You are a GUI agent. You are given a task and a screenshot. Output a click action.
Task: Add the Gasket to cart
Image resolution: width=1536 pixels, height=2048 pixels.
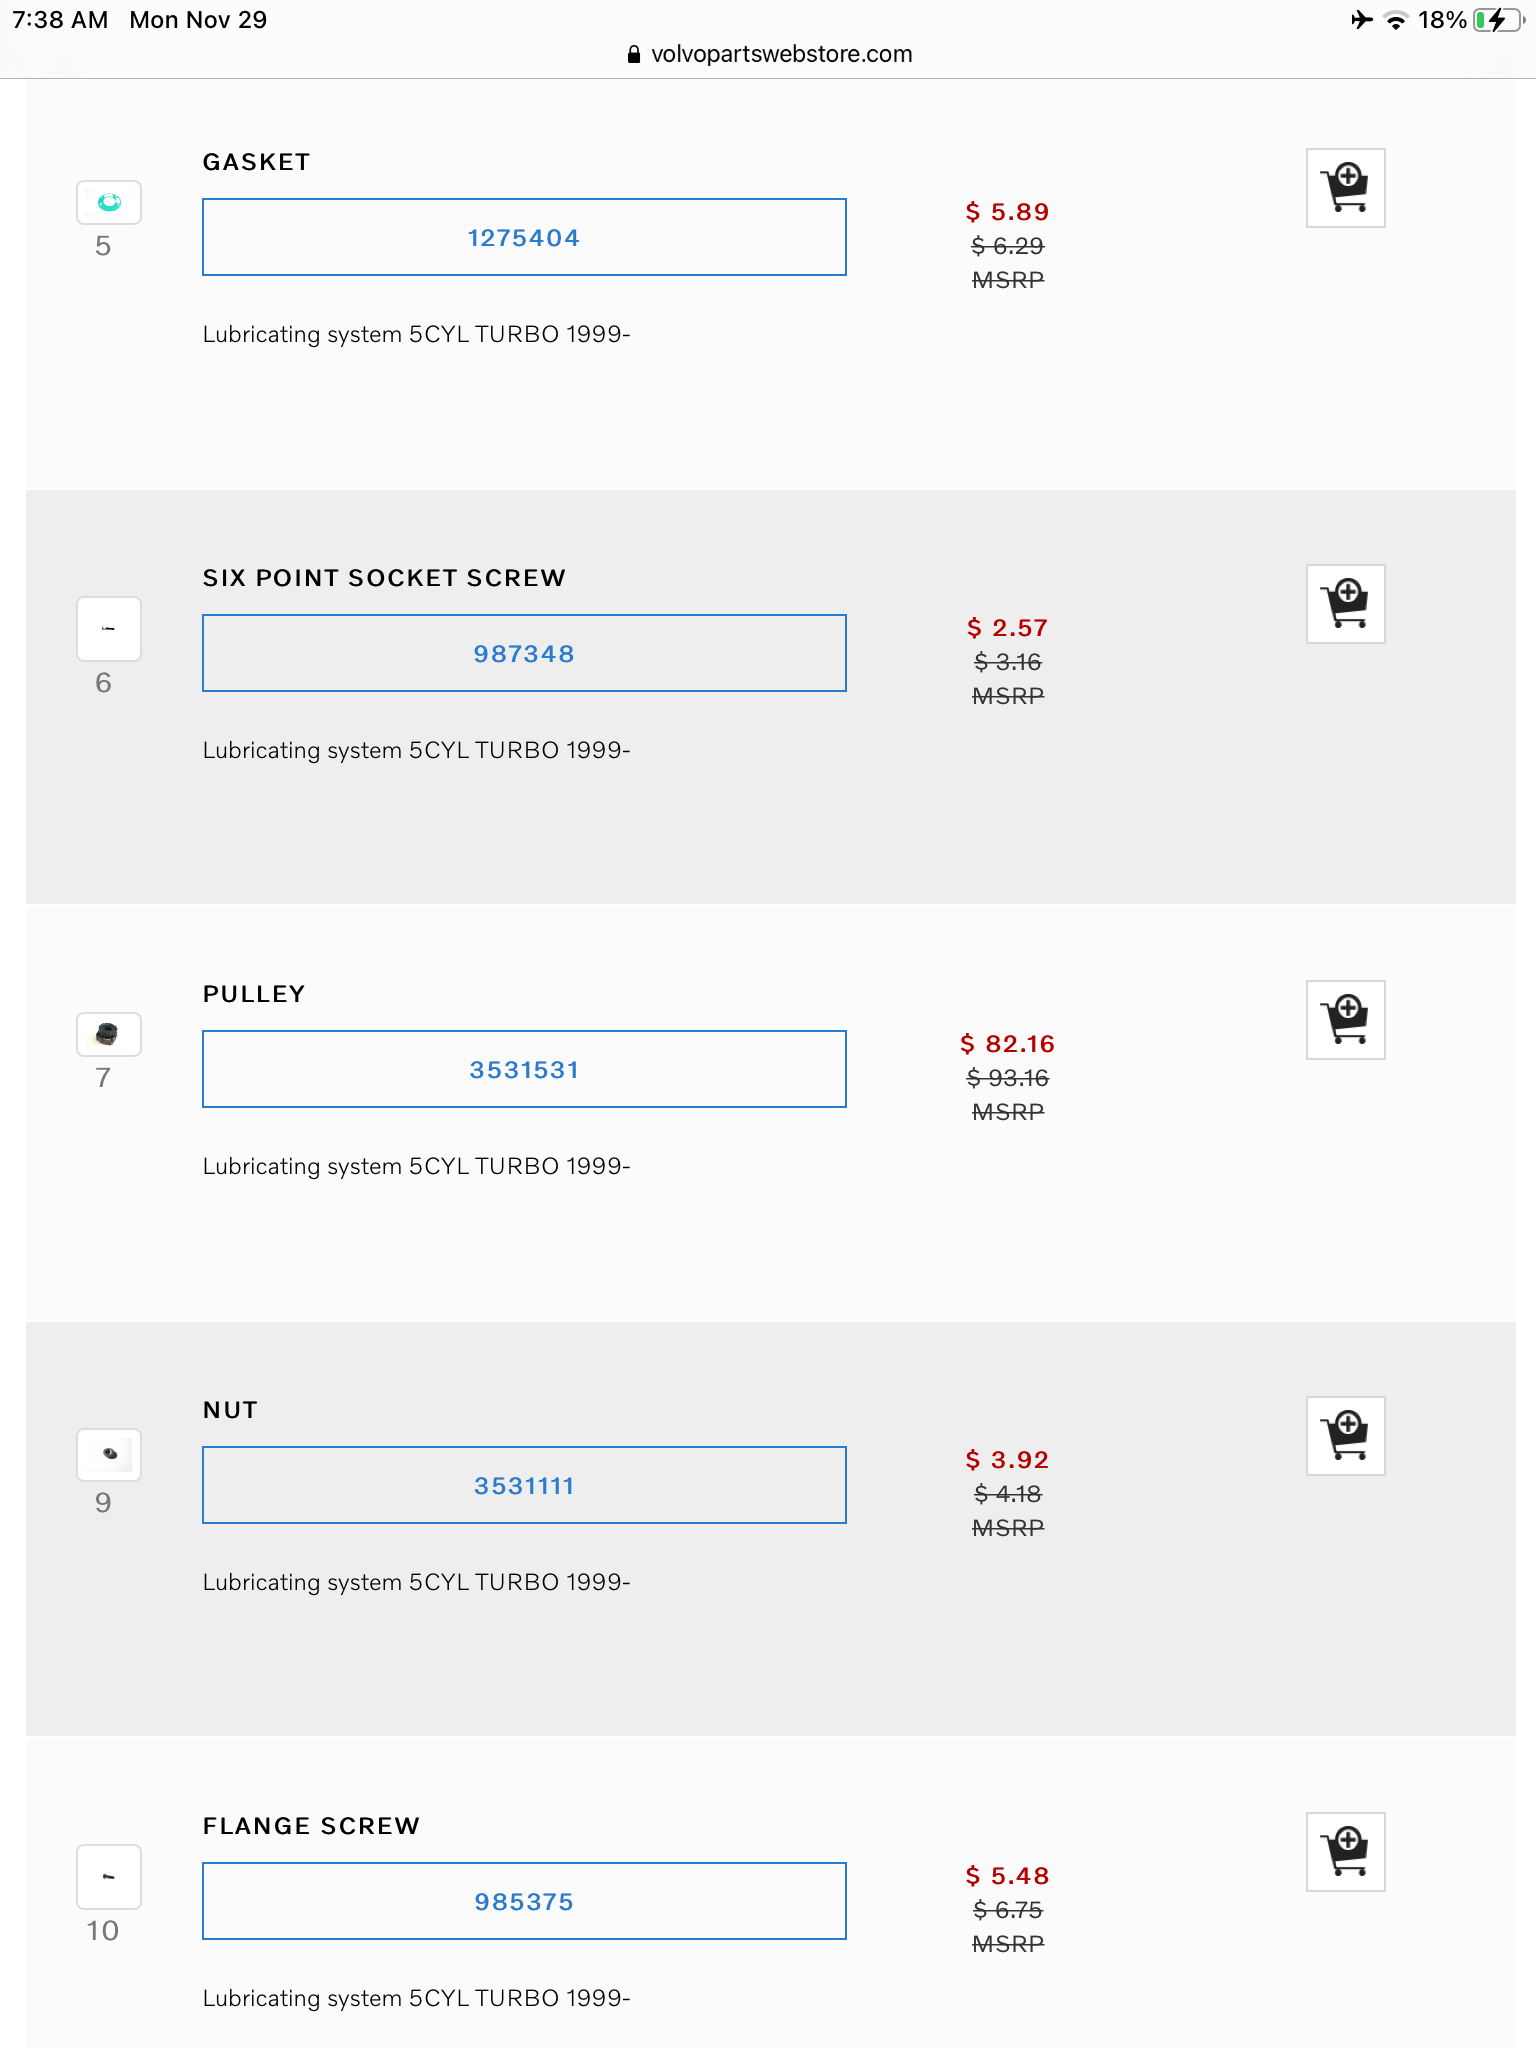(1345, 188)
